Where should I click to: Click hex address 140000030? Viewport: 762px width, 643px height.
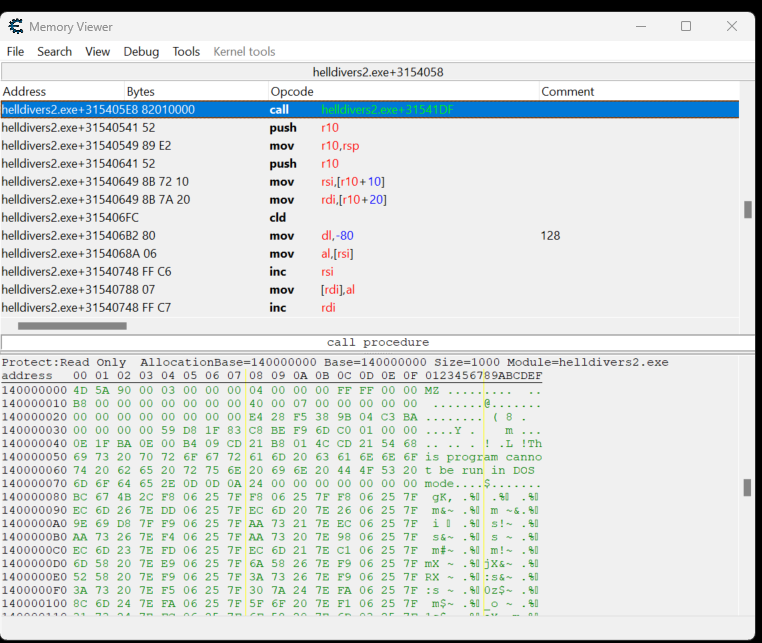[x=34, y=431]
